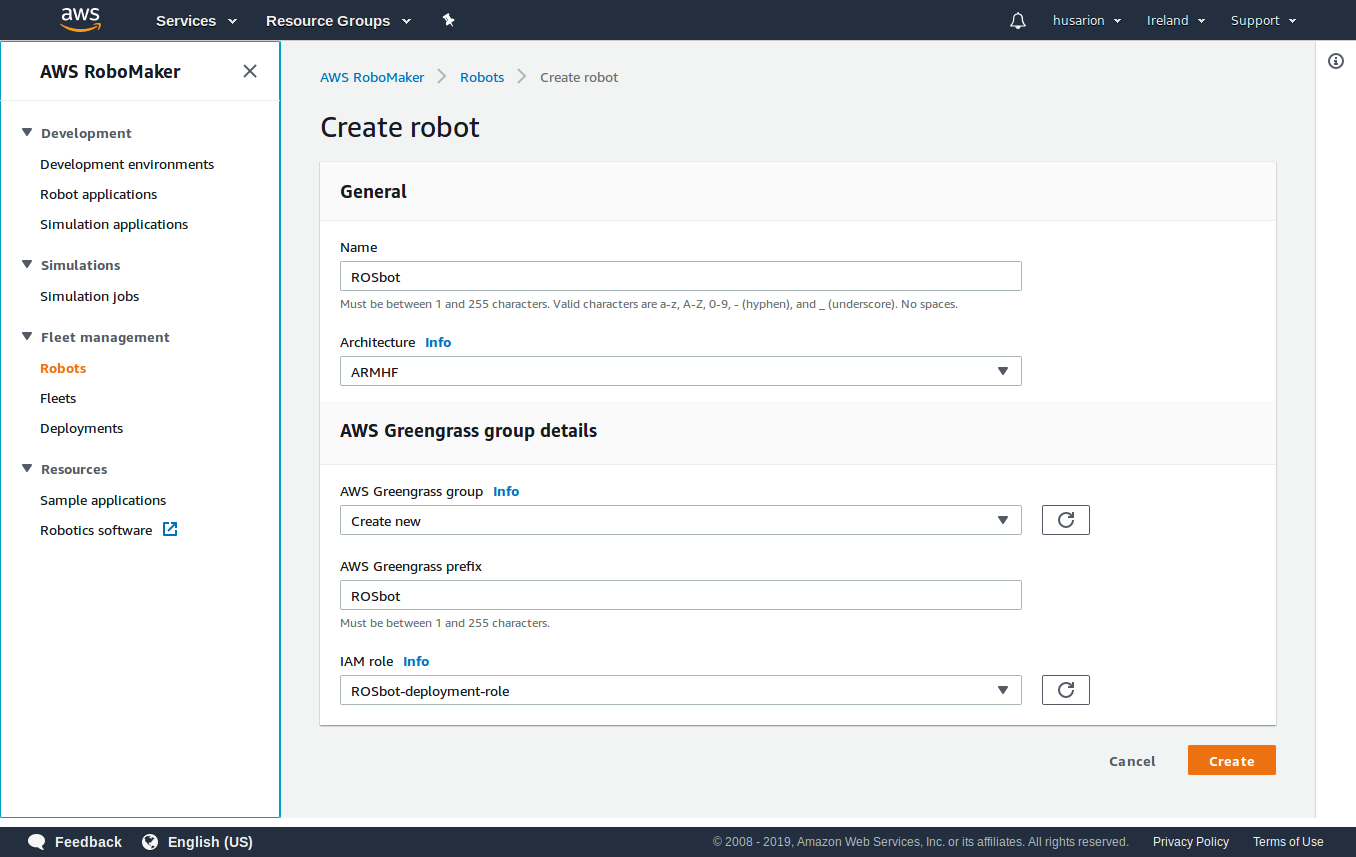Click the AWS Greengrass prefix field
This screenshot has width=1356, height=857.
tap(681, 595)
